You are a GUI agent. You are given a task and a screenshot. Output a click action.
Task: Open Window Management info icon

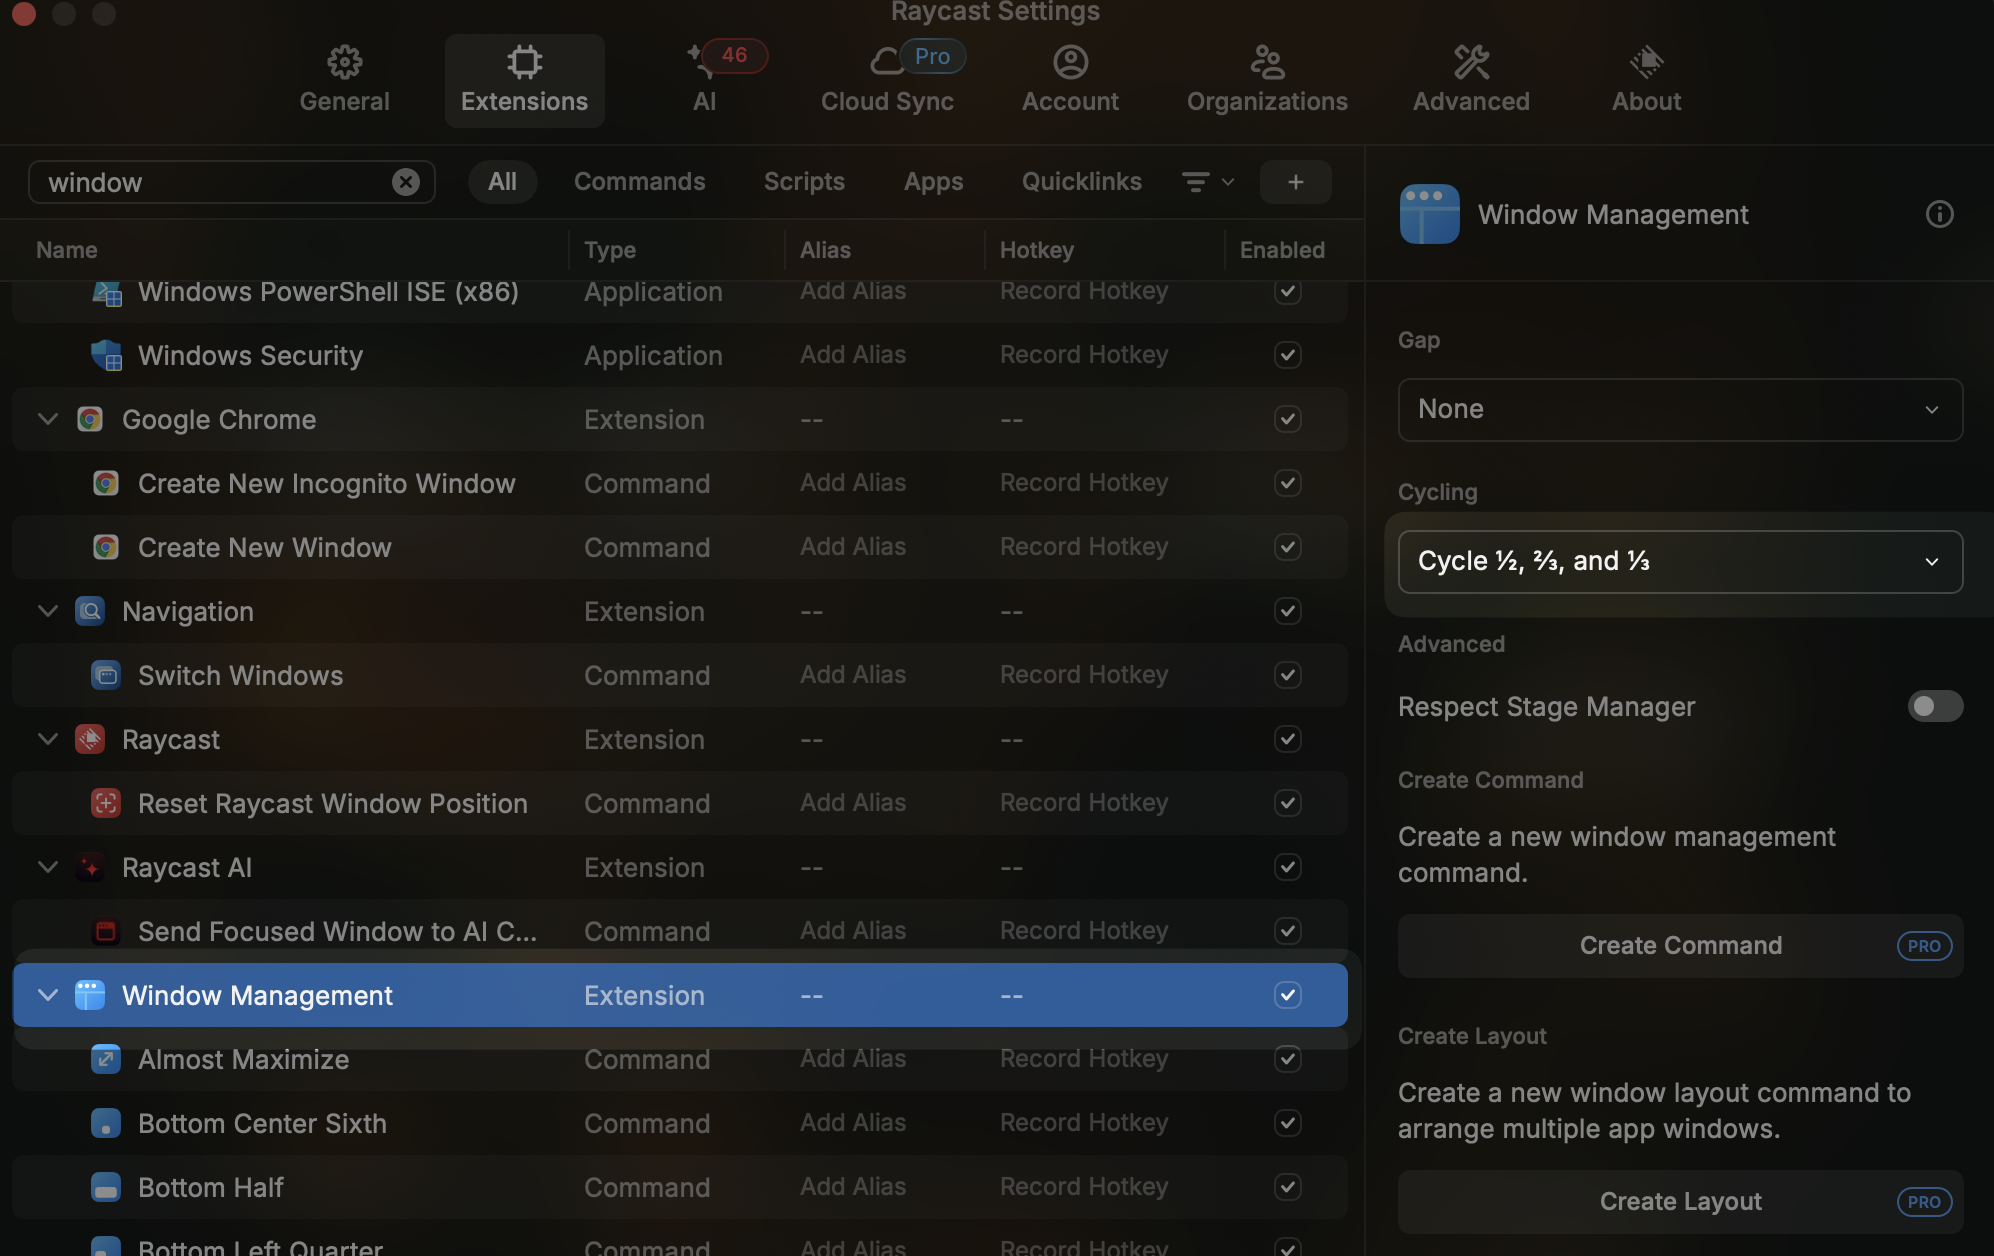click(x=1939, y=214)
